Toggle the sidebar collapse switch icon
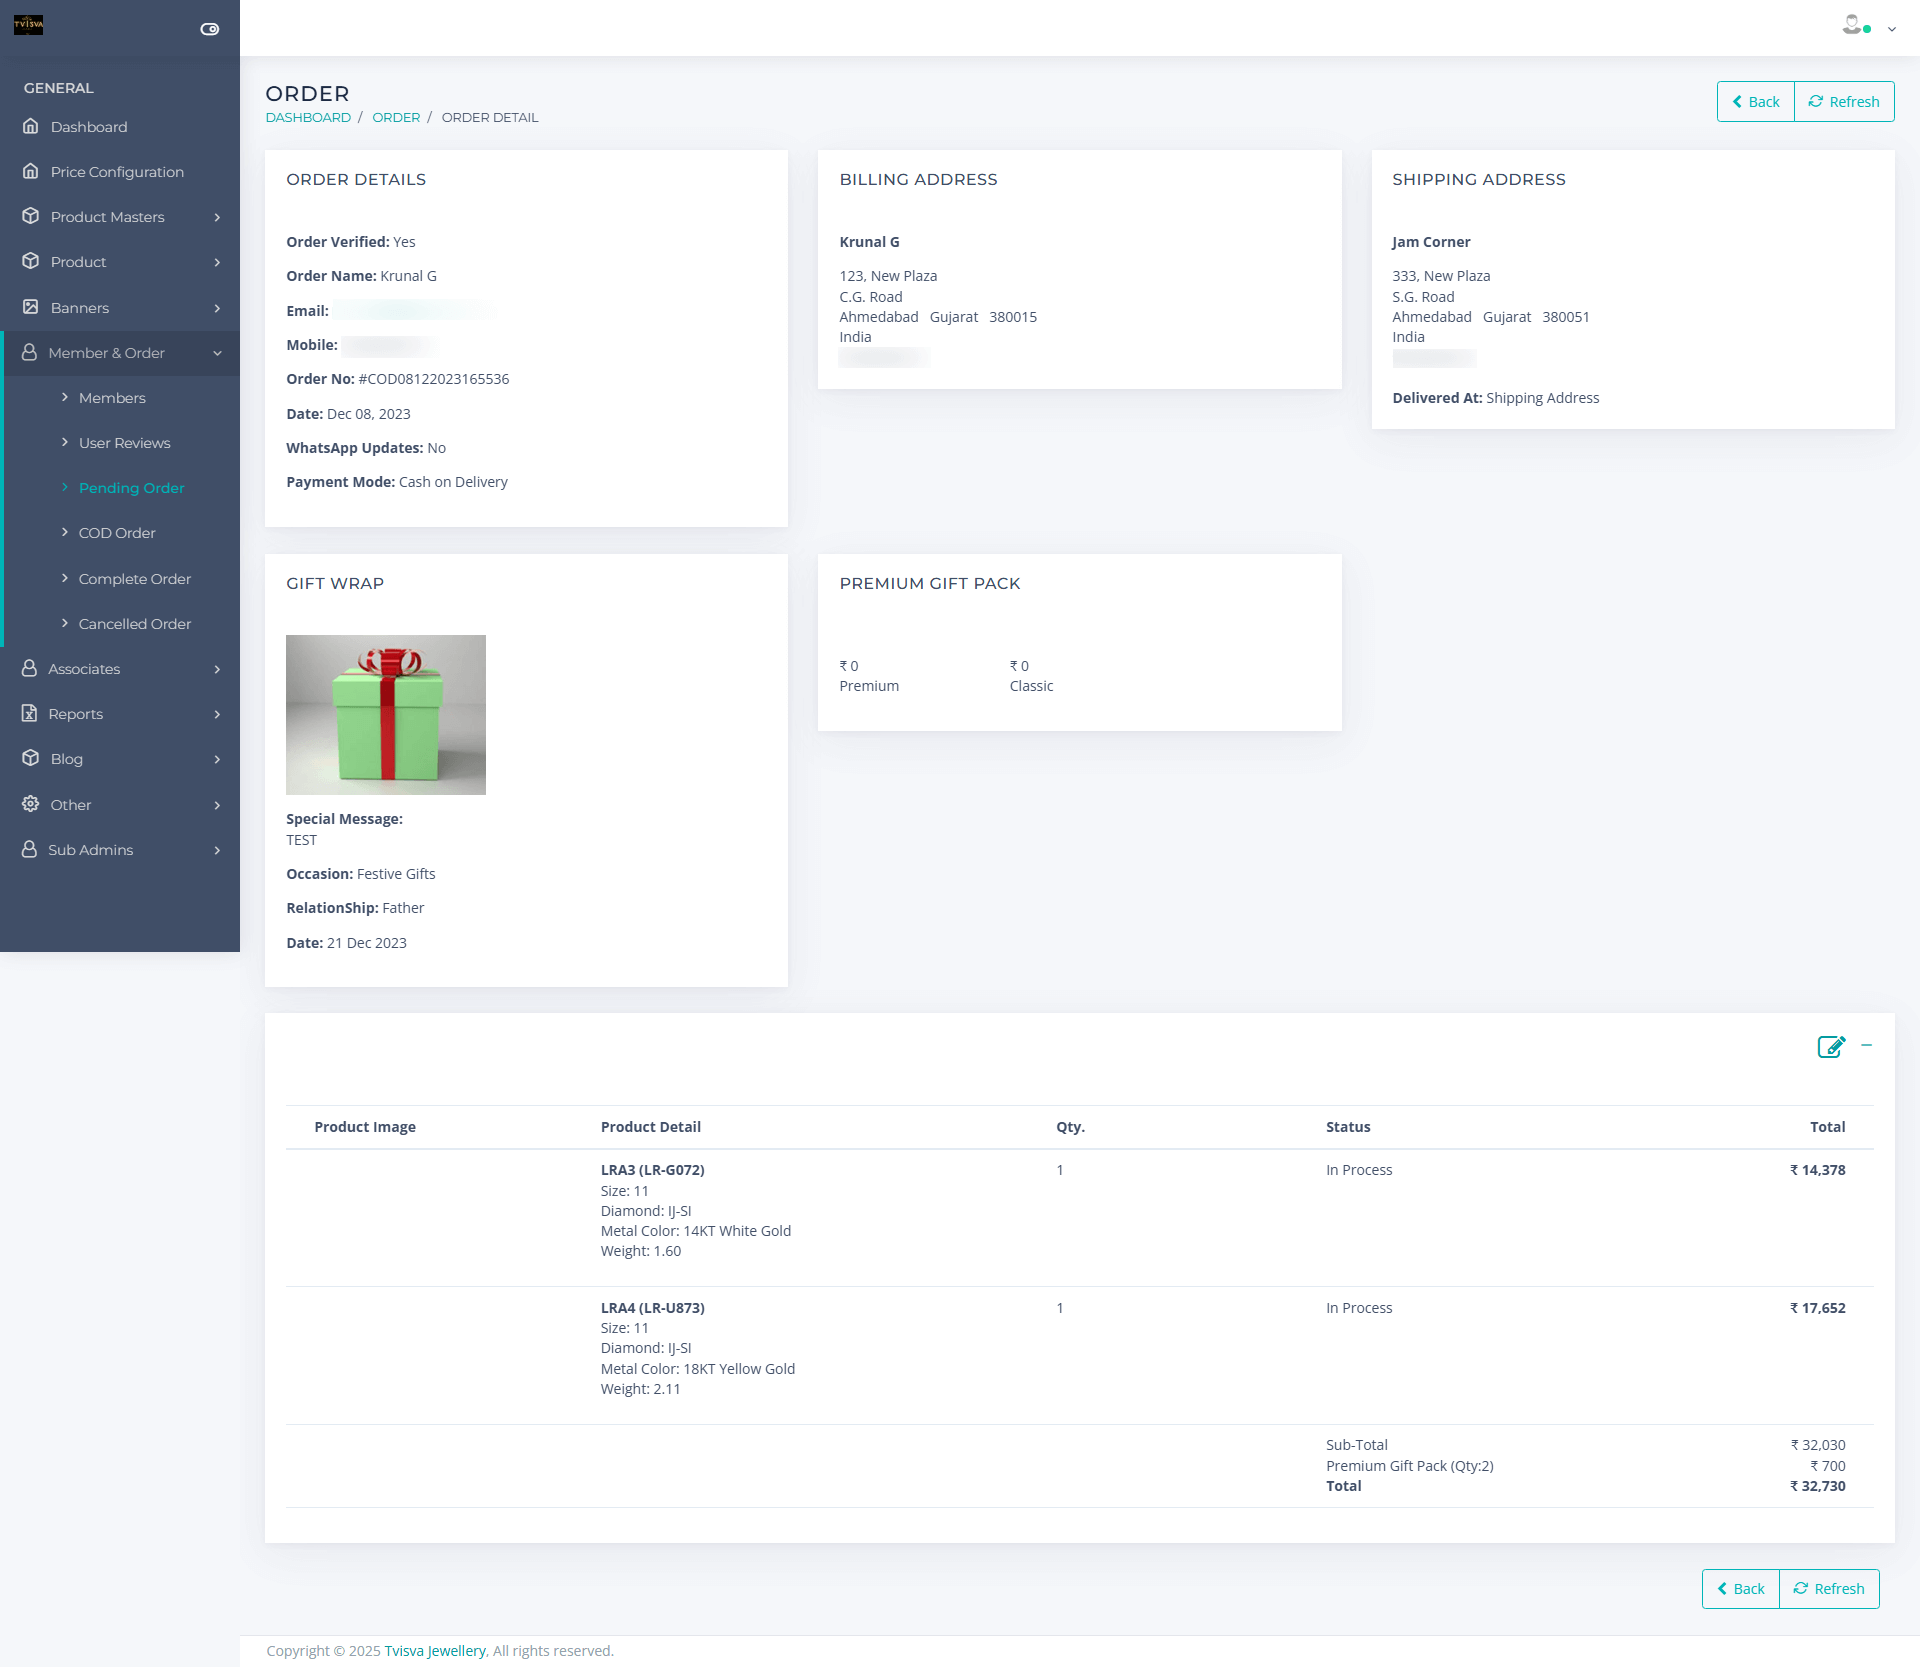 209,29
